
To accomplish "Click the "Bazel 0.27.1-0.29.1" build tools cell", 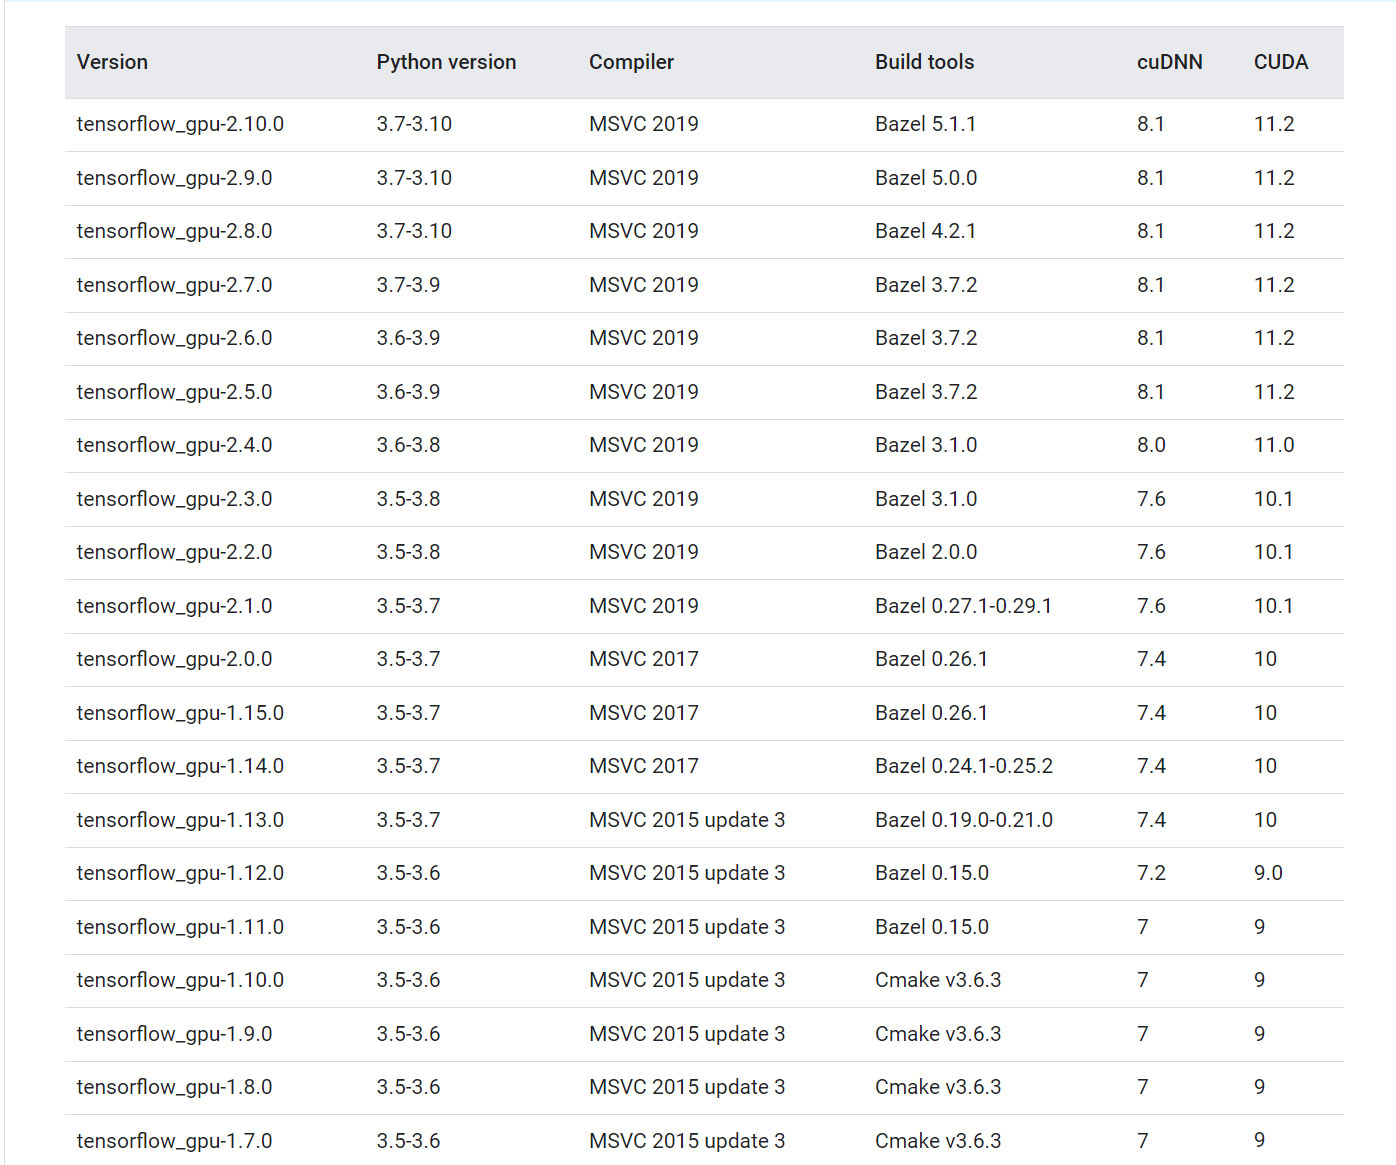I will pyautogui.click(x=963, y=606).
